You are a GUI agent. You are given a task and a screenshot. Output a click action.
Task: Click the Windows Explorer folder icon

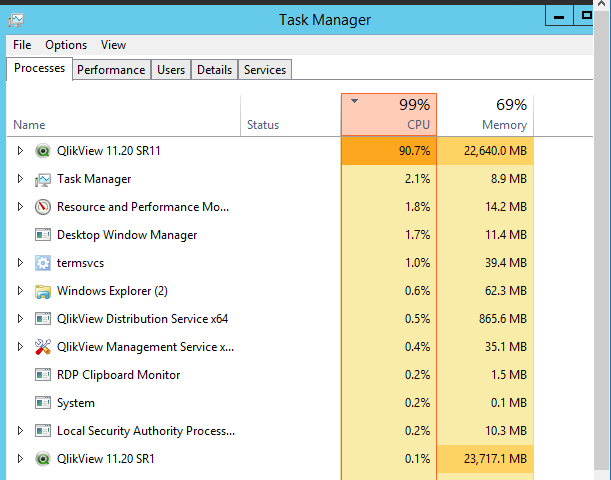click(43, 291)
